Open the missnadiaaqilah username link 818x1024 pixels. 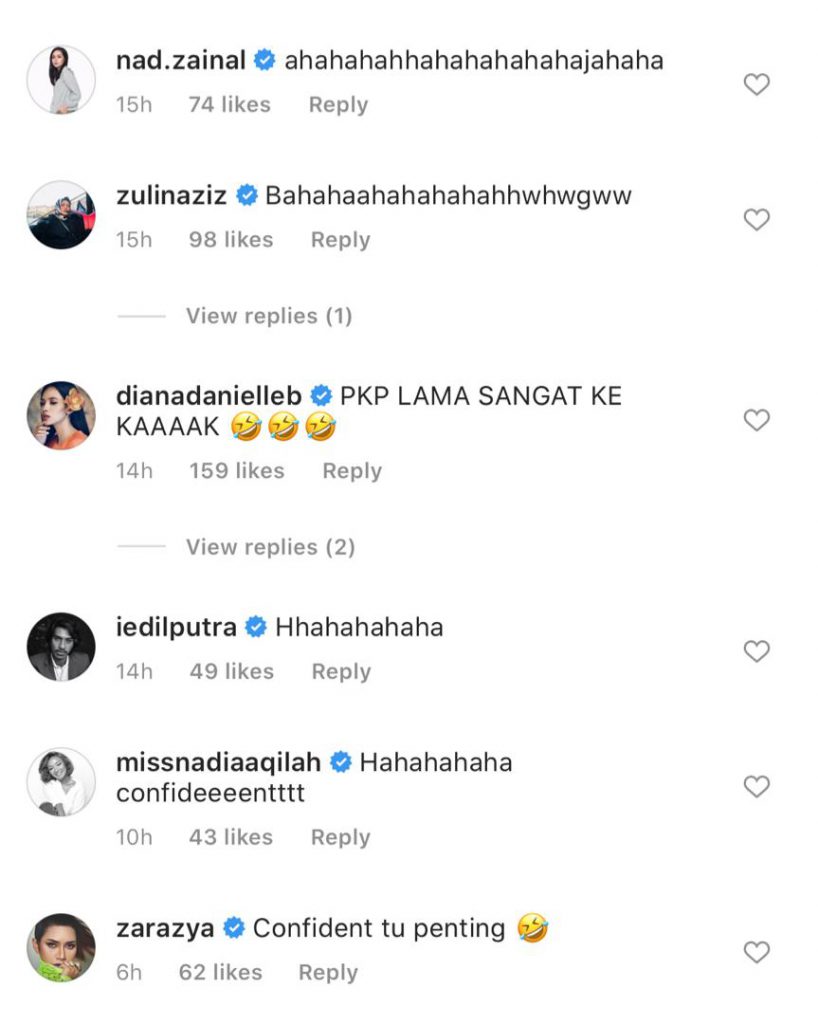(x=218, y=762)
